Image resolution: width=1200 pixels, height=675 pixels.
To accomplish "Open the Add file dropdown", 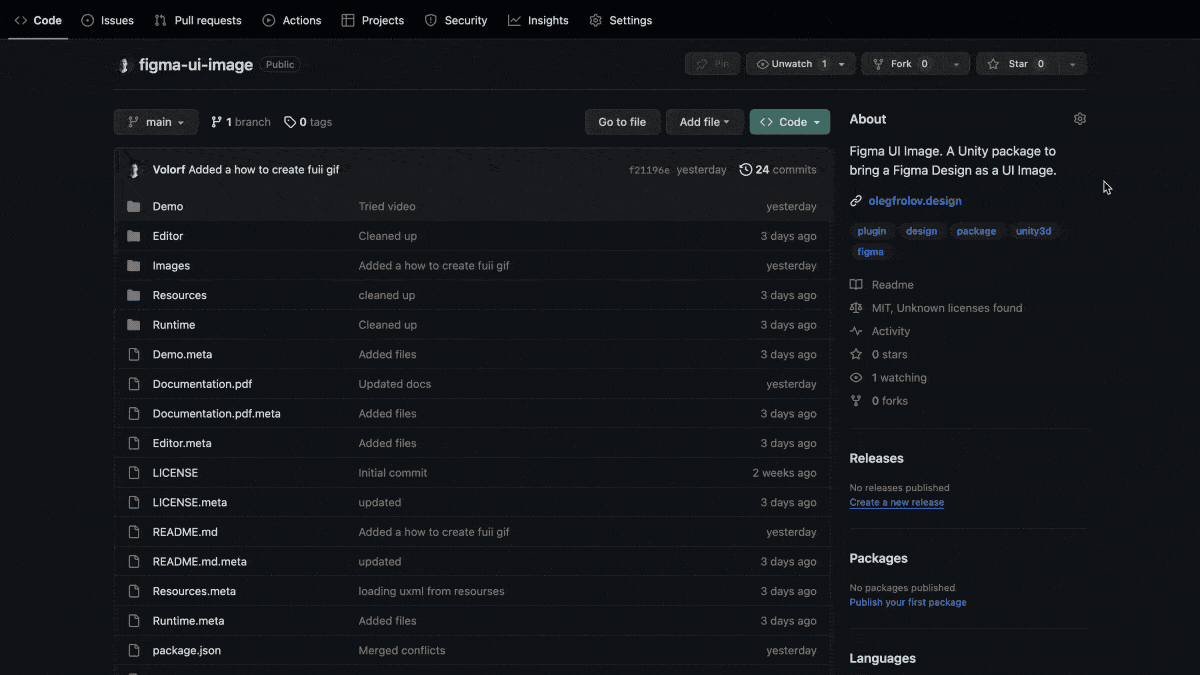I will point(705,122).
